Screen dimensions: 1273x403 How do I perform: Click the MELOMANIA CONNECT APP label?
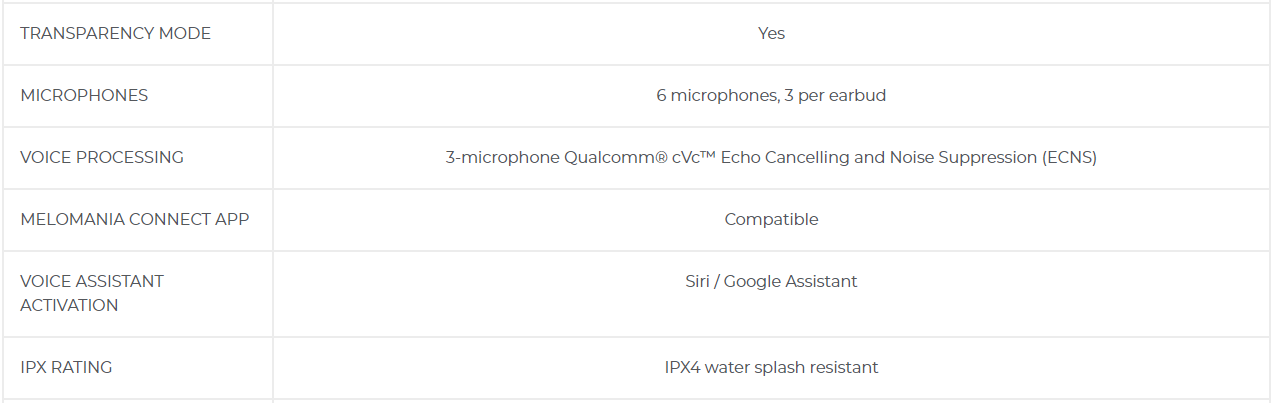click(x=134, y=219)
